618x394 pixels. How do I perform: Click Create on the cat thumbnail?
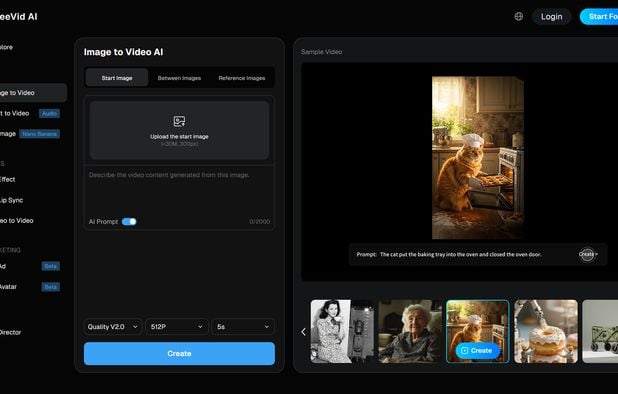coord(477,350)
